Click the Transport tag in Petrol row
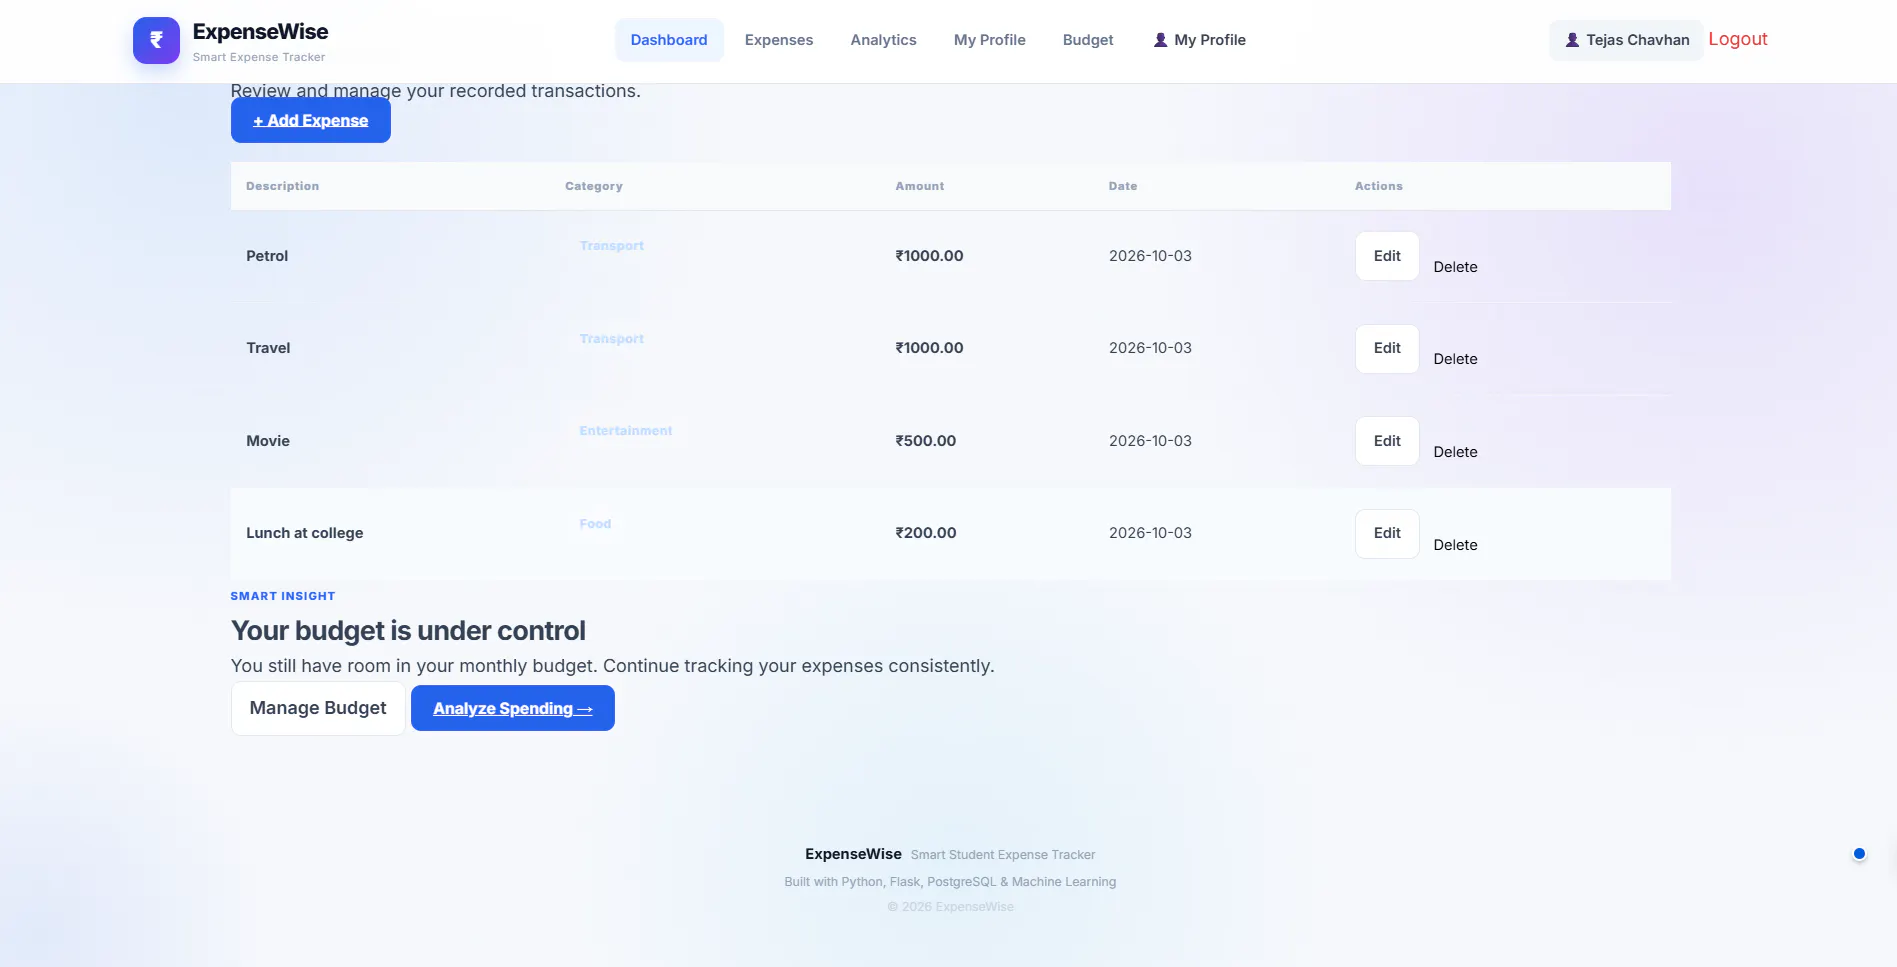 [612, 246]
